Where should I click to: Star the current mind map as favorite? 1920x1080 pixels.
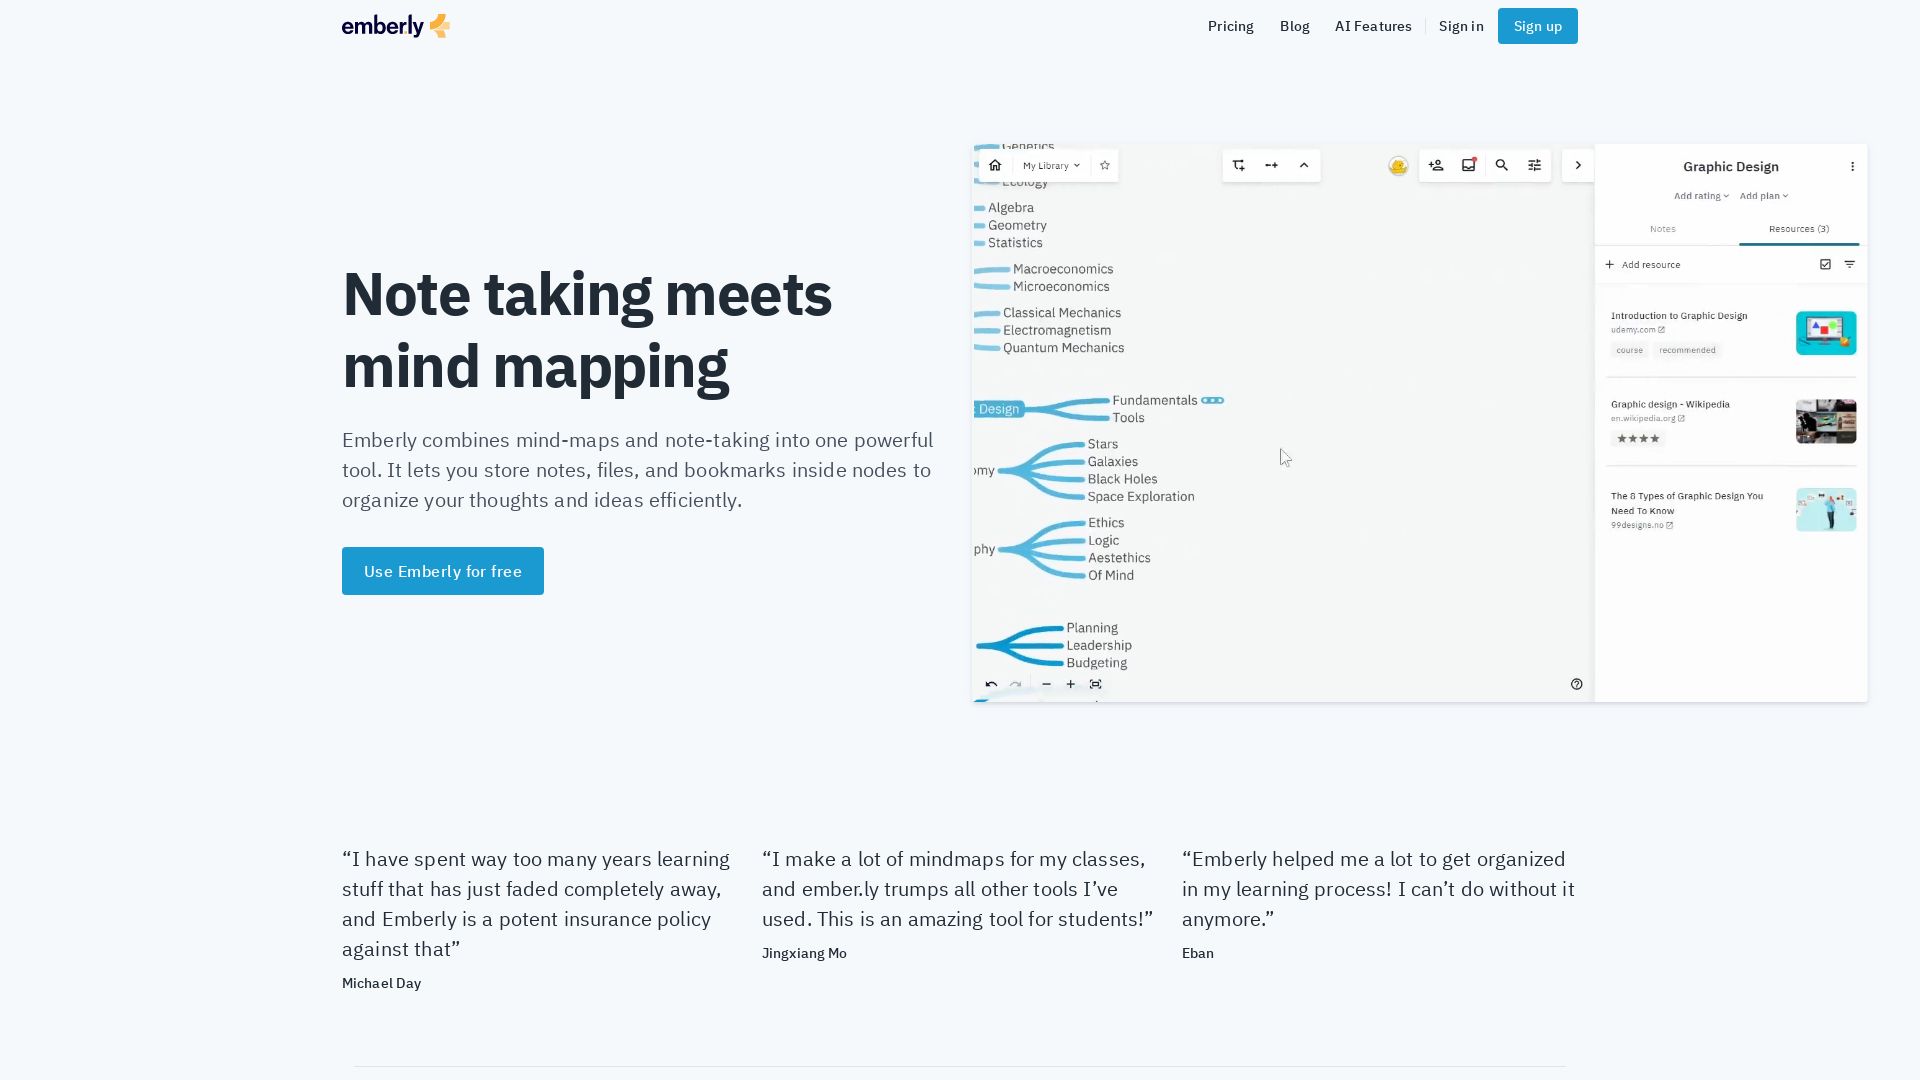coord(1104,165)
